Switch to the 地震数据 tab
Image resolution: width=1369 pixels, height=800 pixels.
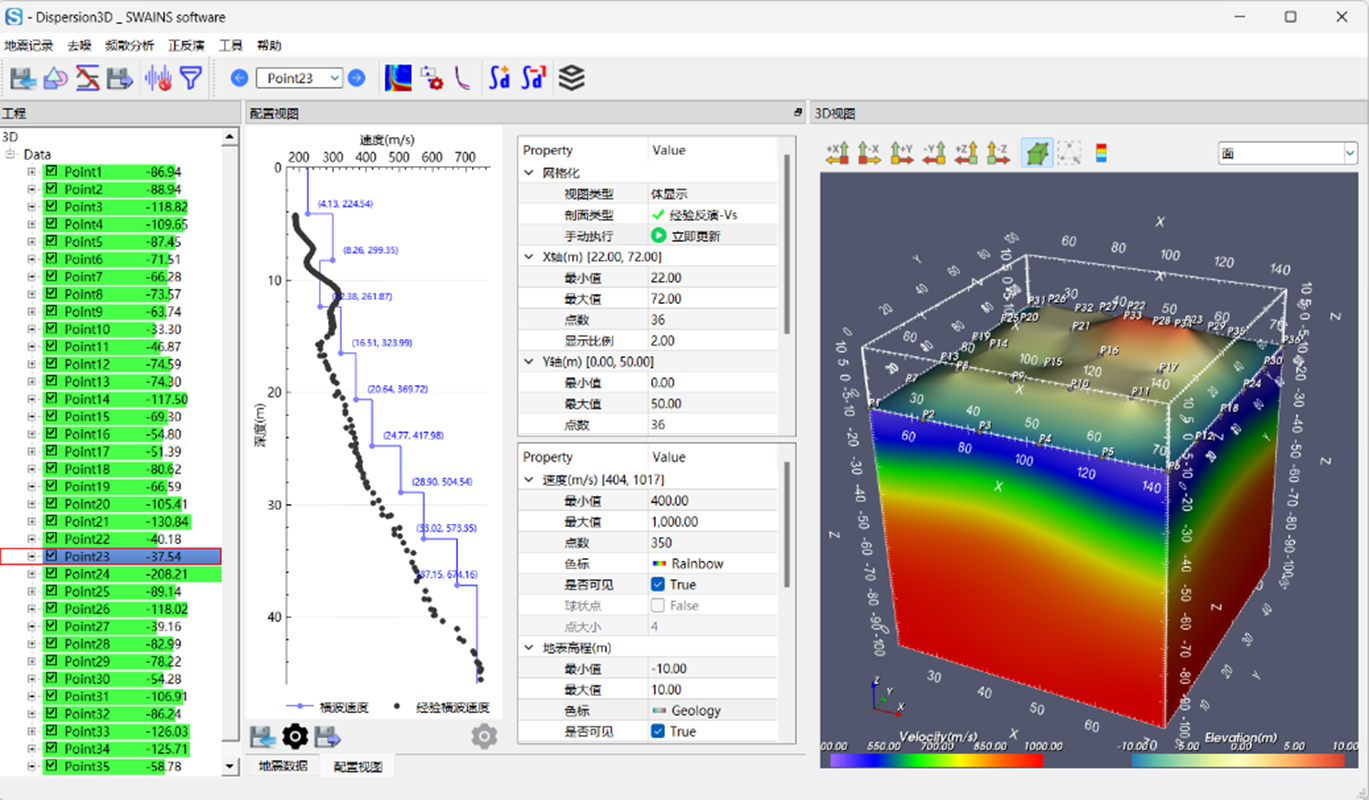(283, 767)
